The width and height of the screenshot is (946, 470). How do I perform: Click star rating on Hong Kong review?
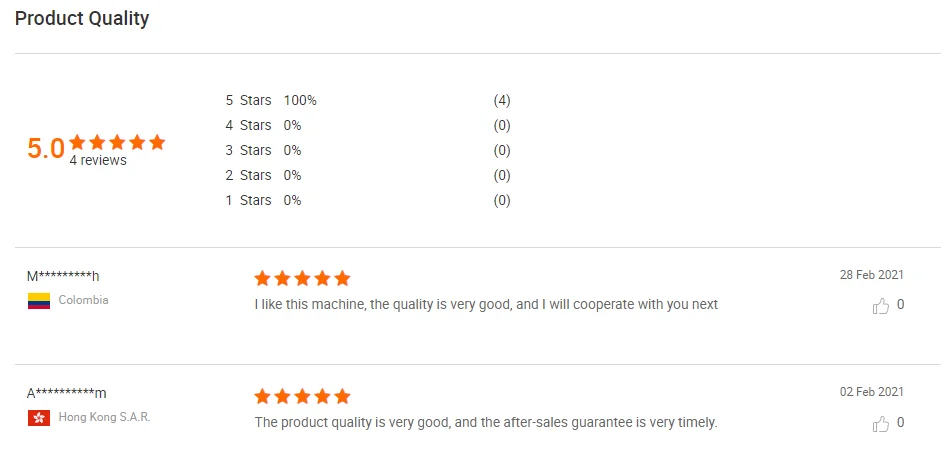pos(302,396)
